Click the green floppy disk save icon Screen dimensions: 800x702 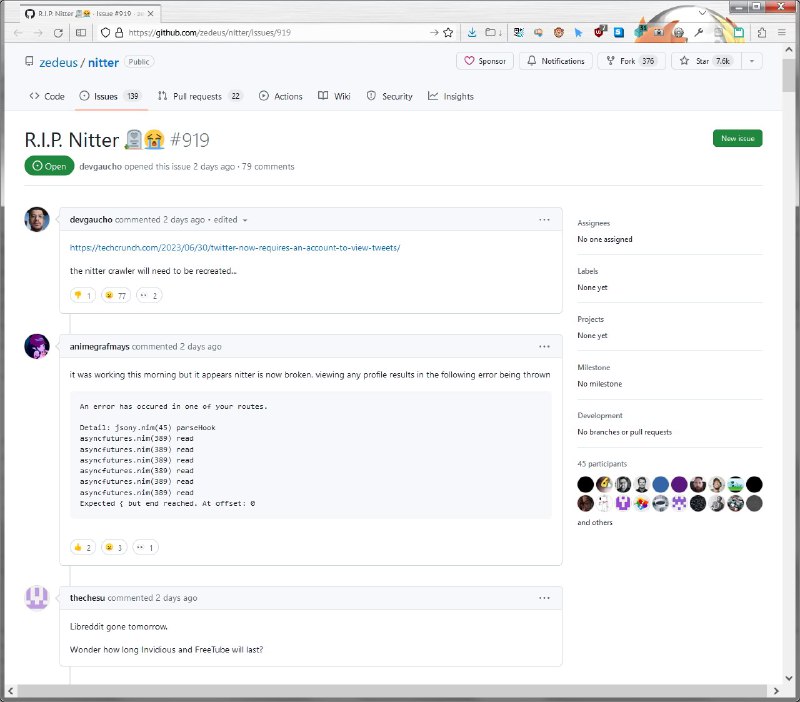[x=739, y=33]
